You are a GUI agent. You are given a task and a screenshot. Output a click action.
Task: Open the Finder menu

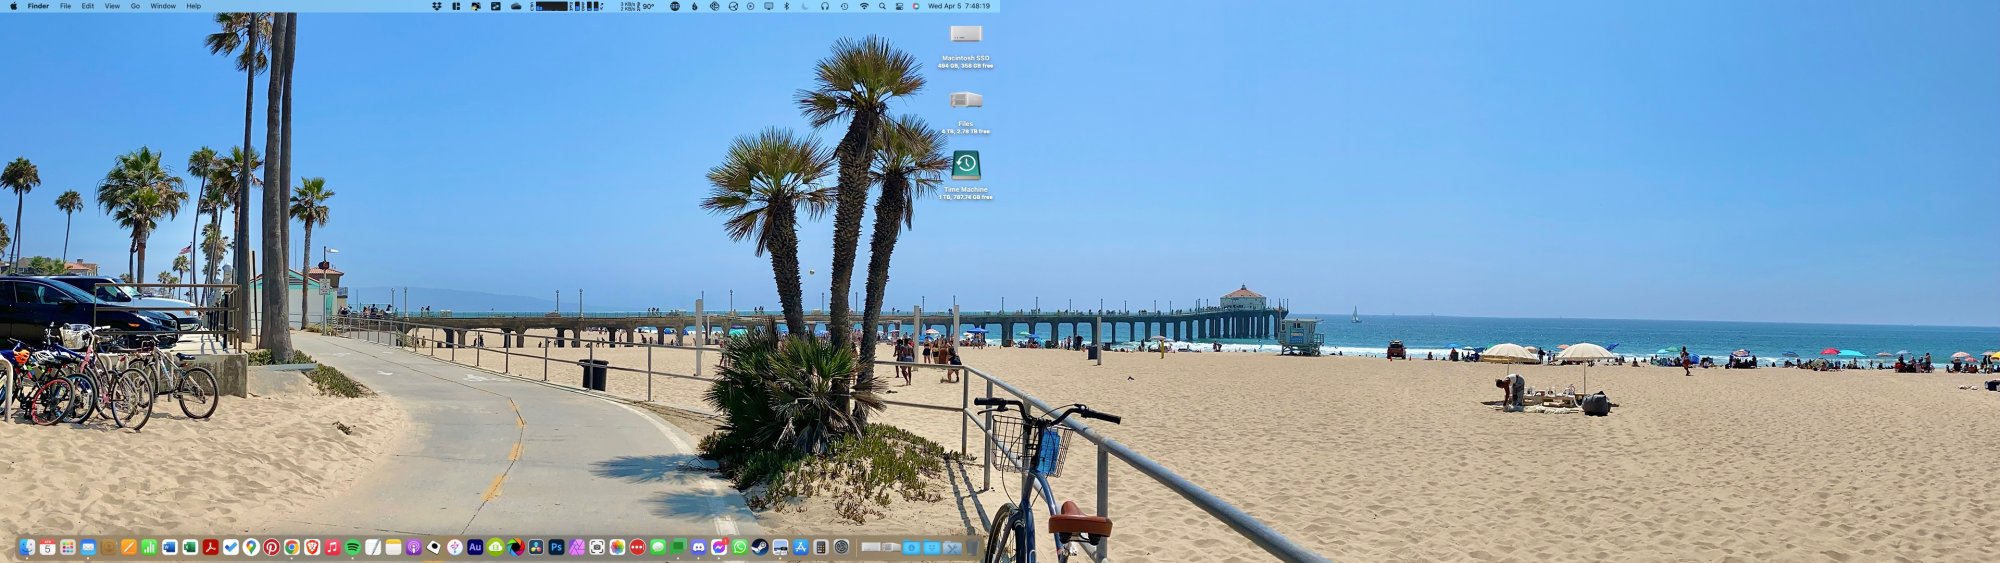[38, 6]
